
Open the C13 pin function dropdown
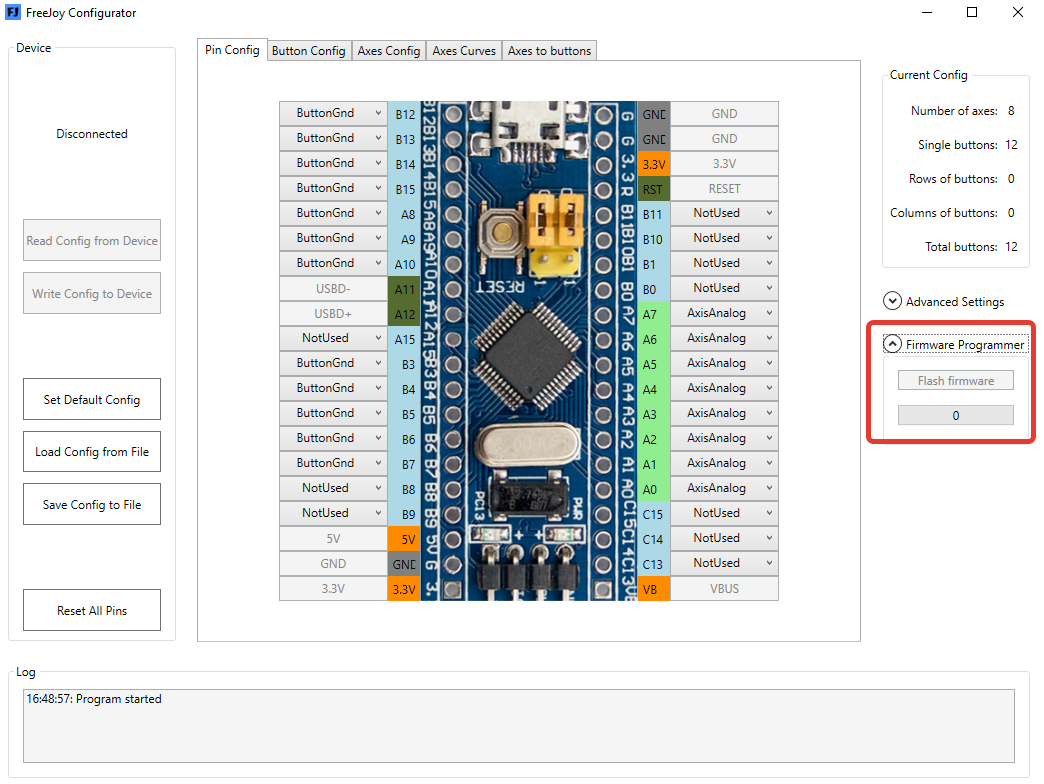724,563
